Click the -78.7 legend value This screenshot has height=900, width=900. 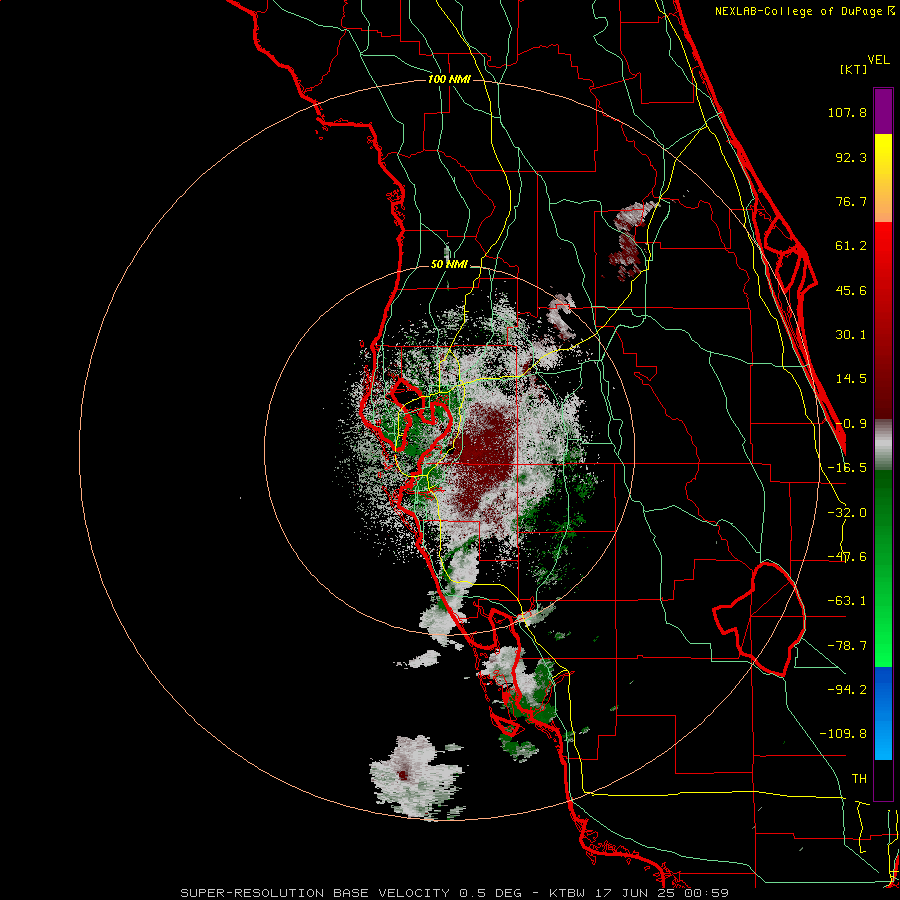pyautogui.click(x=847, y=646)
